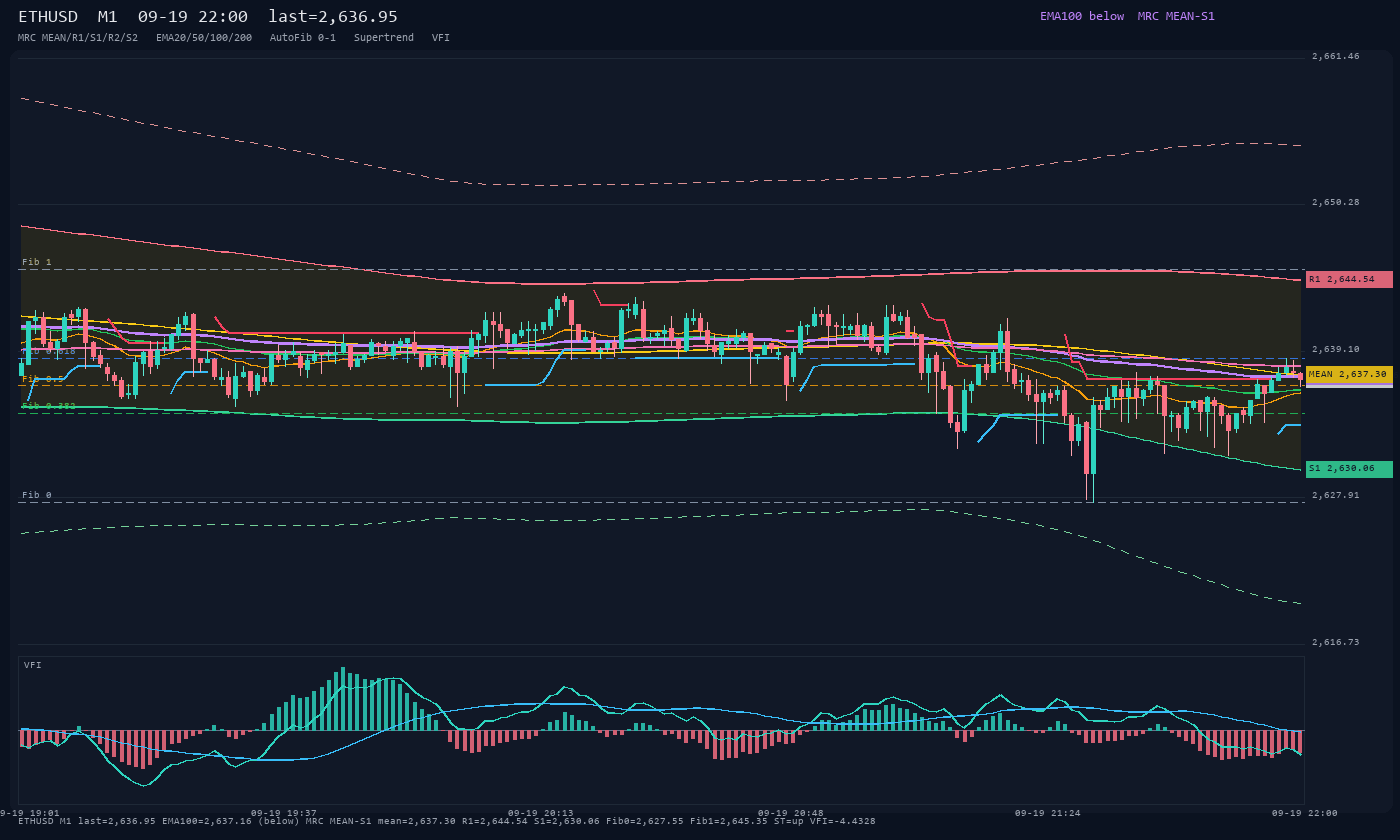
Task: Click the Fib 0 level label
Action: point(37,495)
